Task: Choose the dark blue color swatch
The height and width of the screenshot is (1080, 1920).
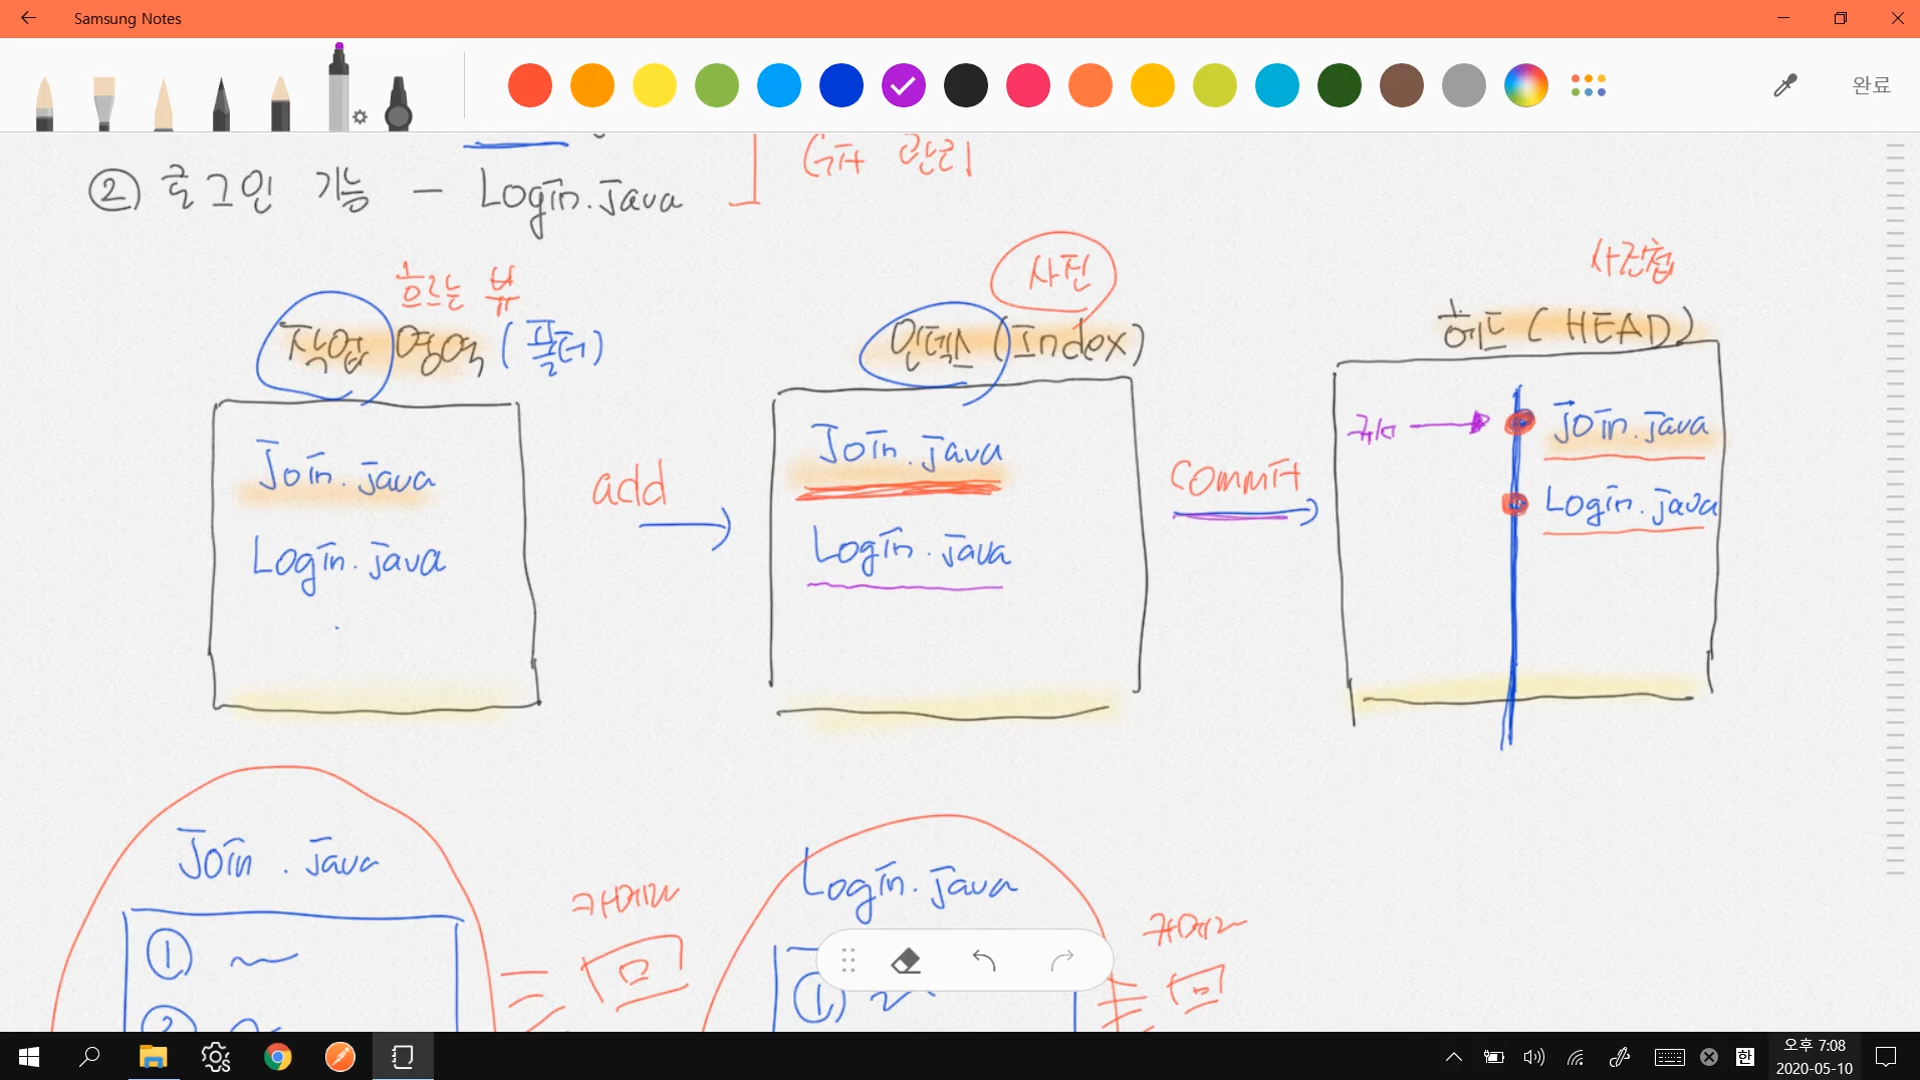Action: click(841, 85)
